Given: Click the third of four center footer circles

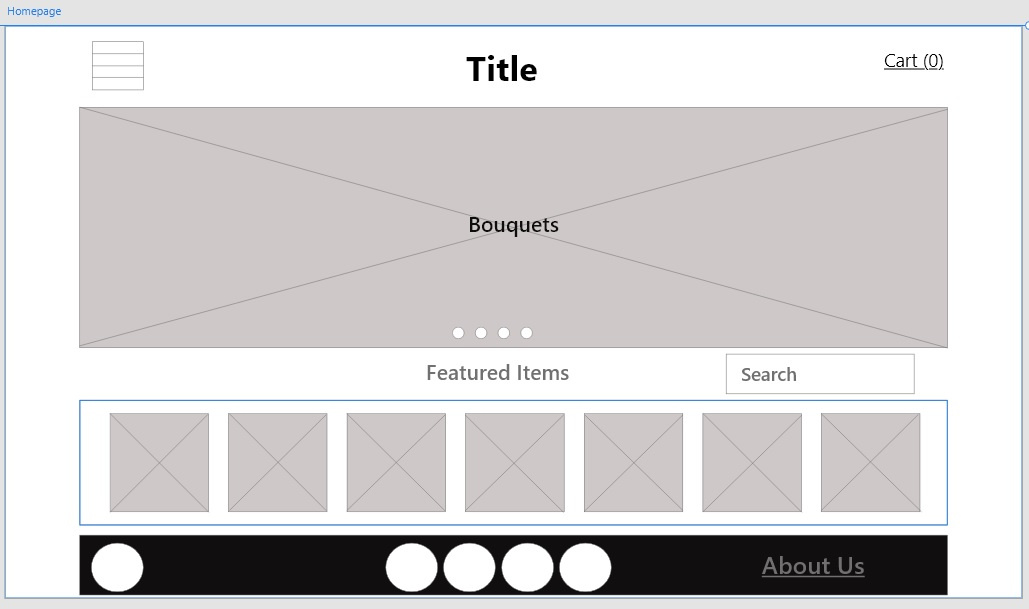Looking at the screenshot, I should (x=527, y=567).
